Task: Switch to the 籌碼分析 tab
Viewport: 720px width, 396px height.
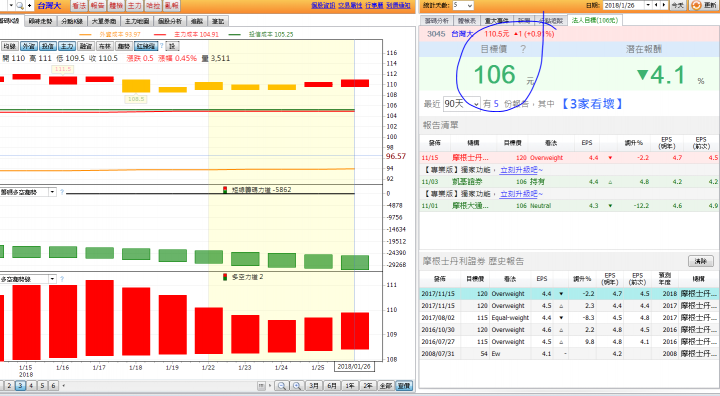Action: pos(437,21)
